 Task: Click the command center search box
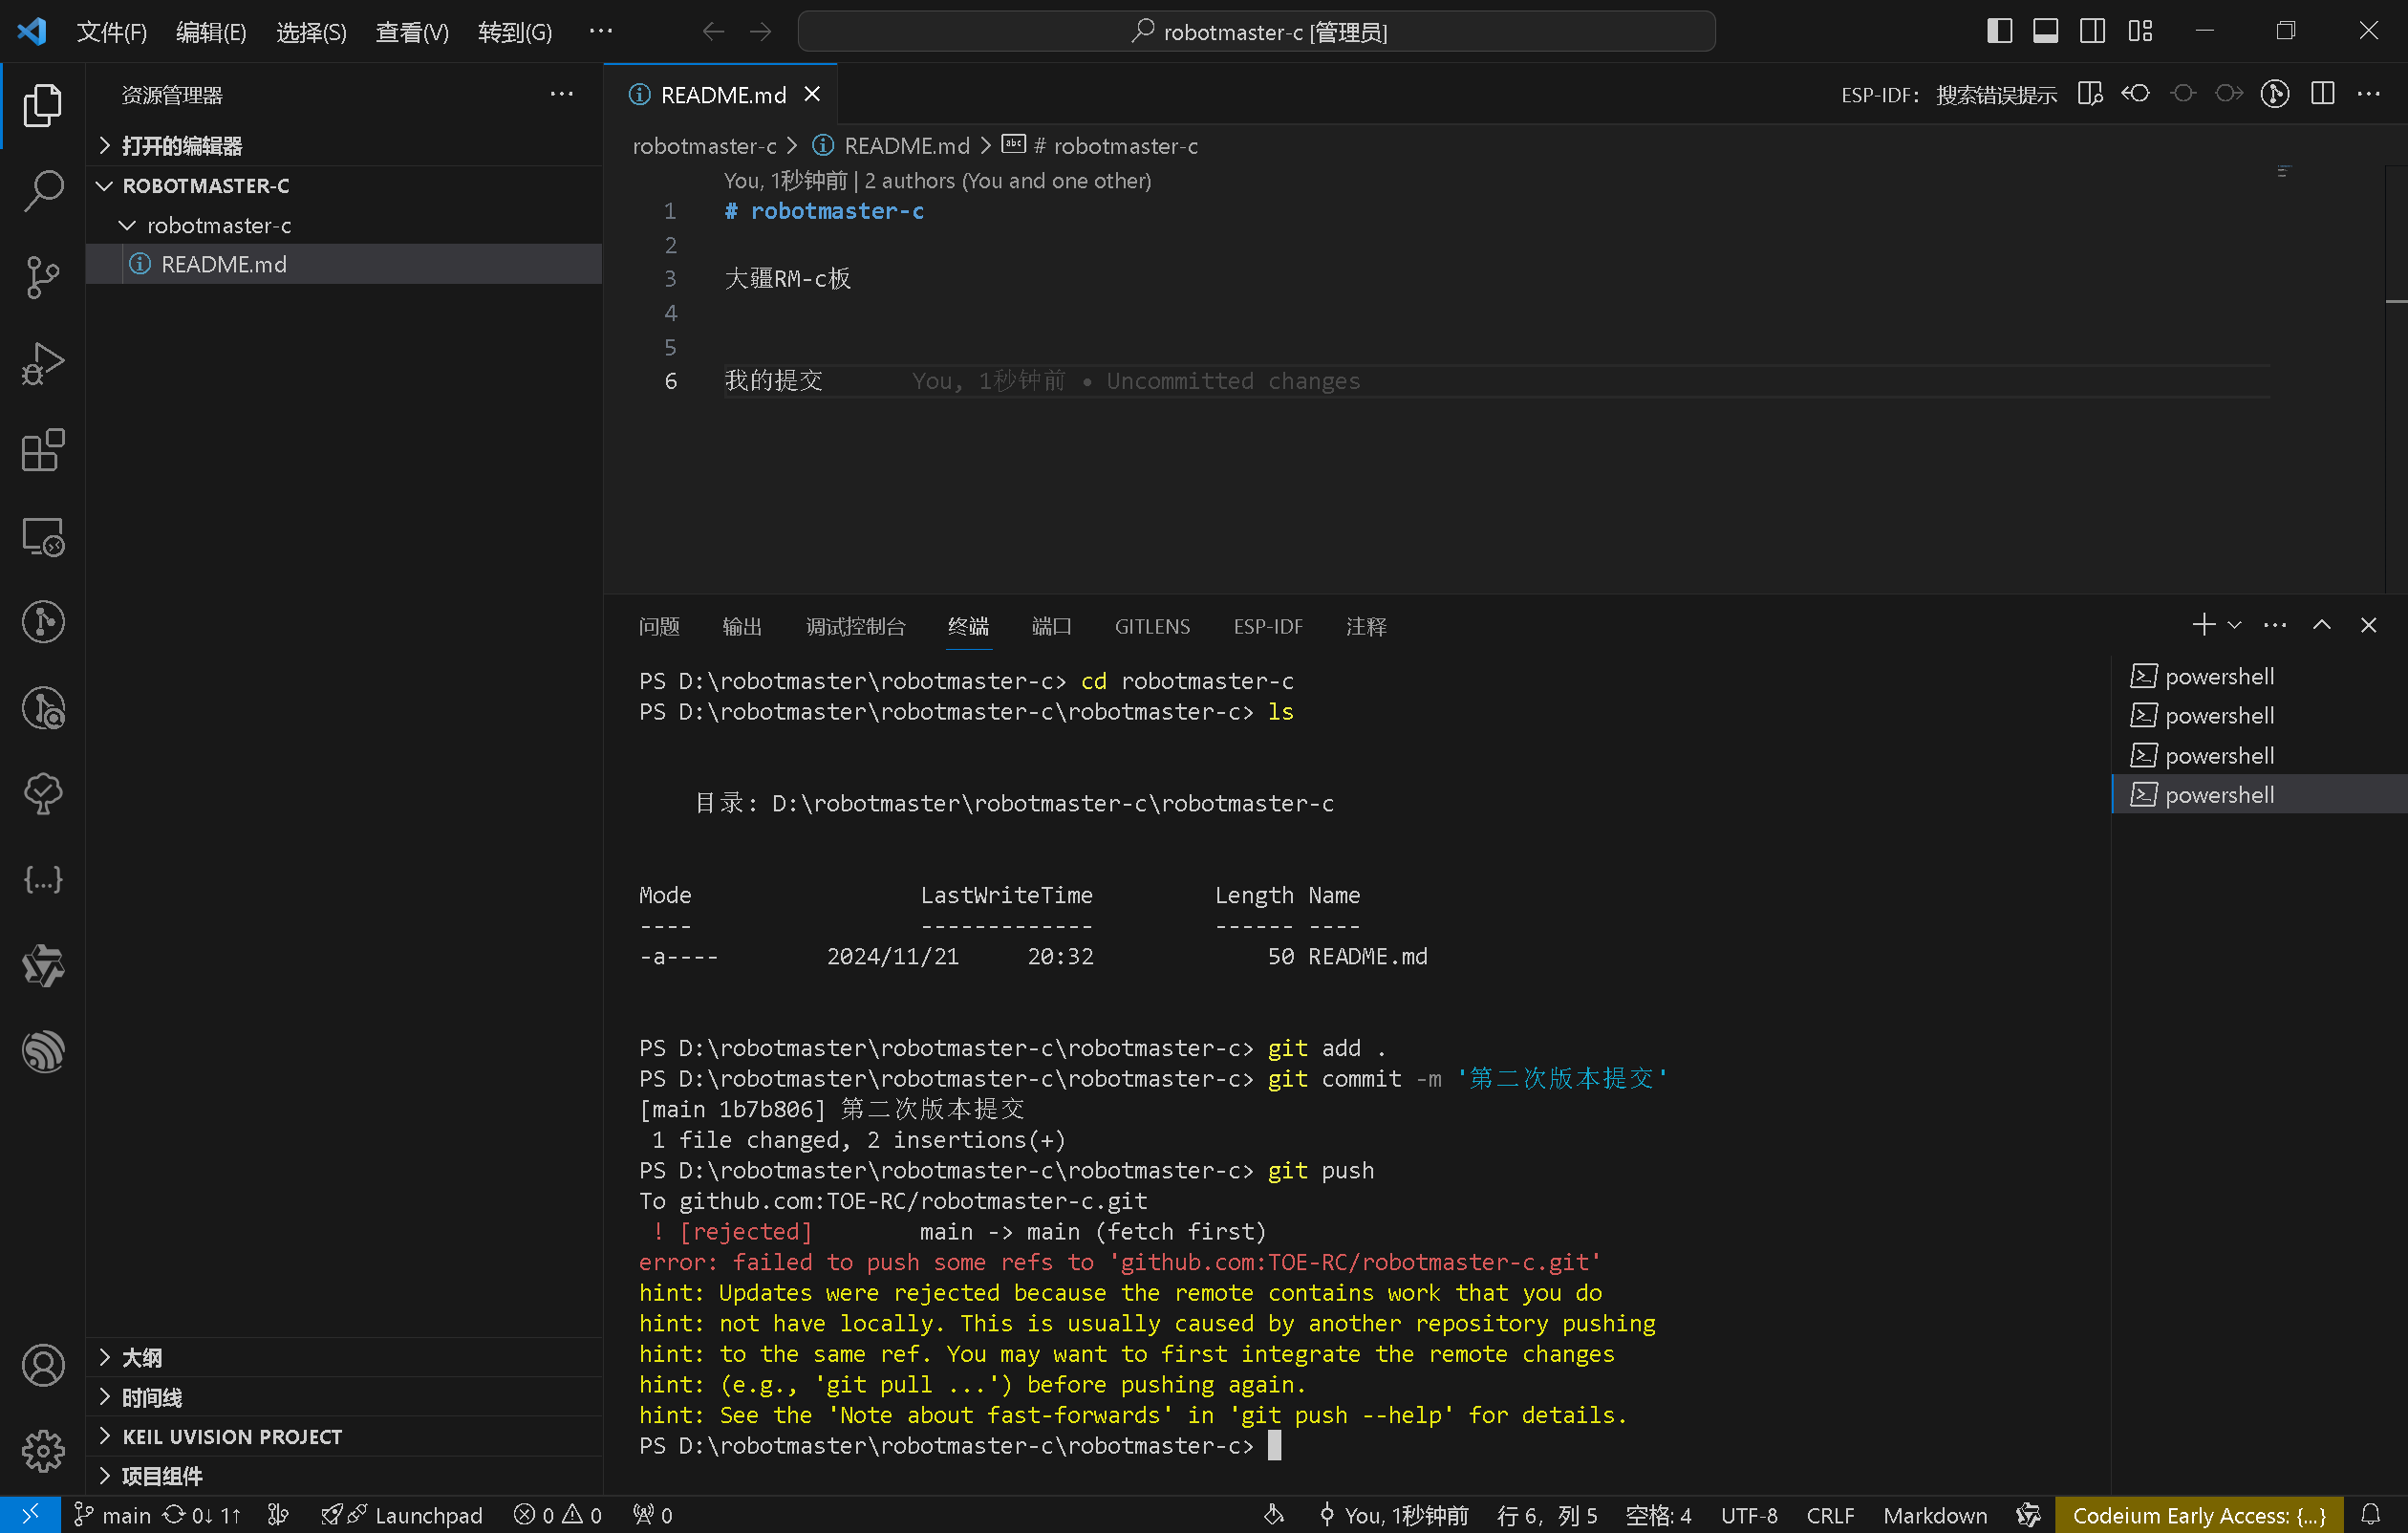tap(1256, 32)
